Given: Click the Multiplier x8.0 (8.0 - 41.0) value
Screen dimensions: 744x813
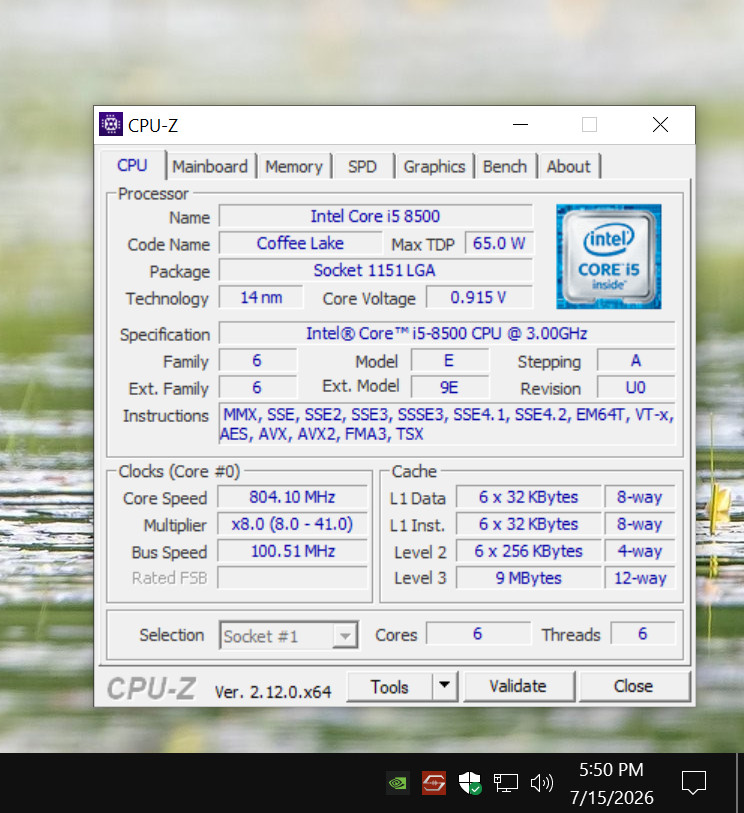Looking at the screenshot, I should tap(292, 524).
